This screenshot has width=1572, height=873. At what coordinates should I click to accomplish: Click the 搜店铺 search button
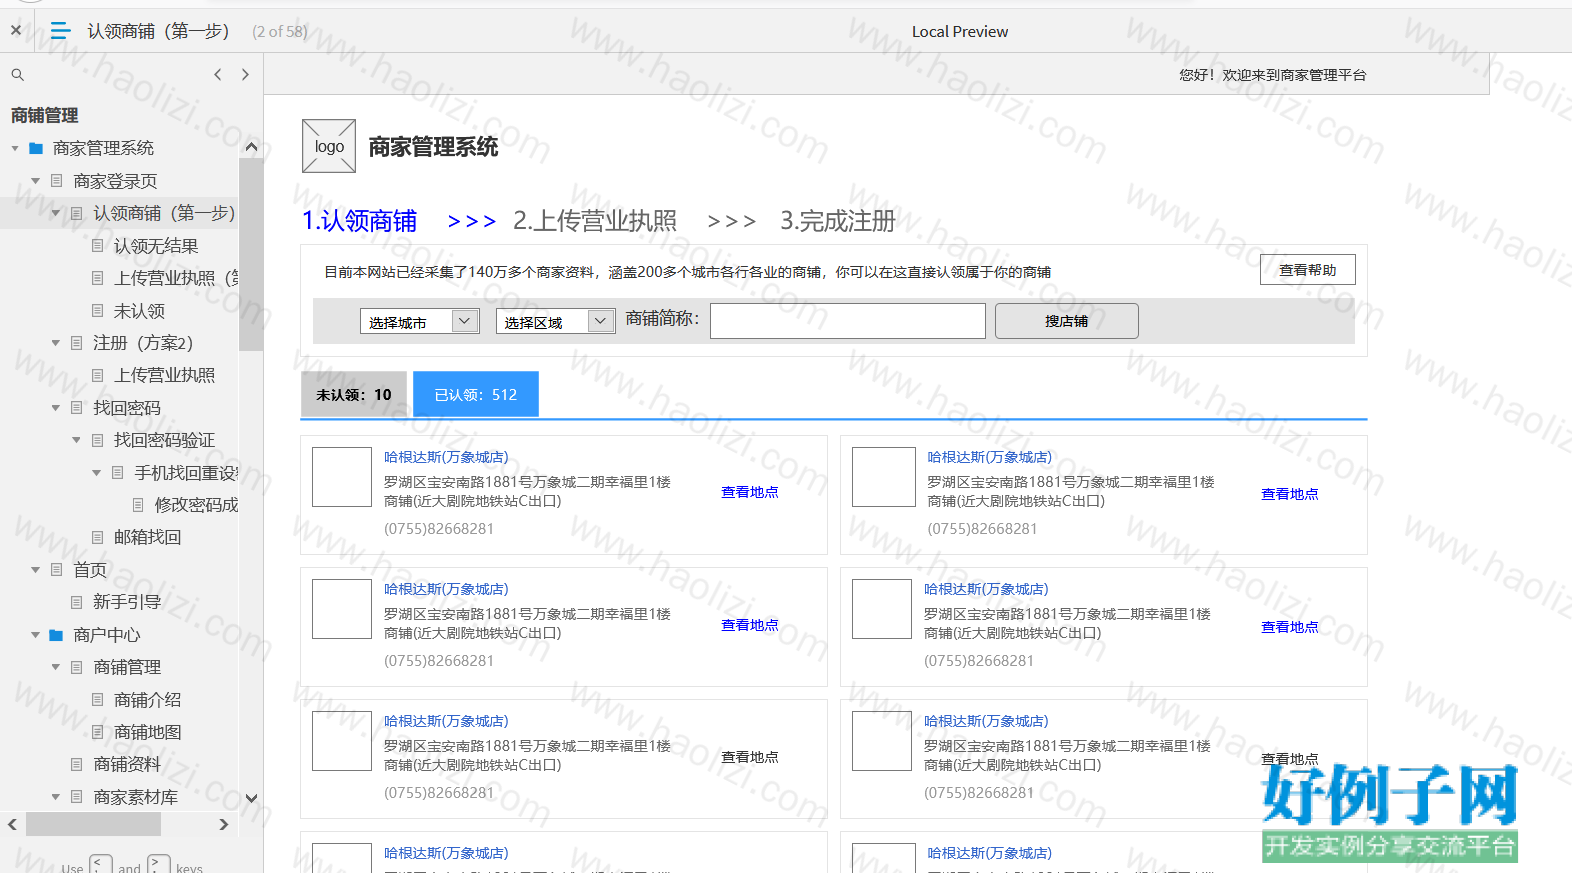tap(1067, 321)
